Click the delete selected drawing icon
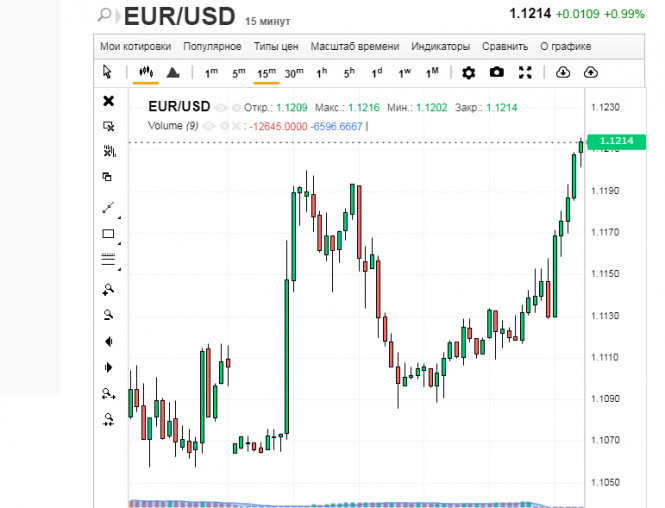The height and width of the screenshot is (508, 665). 109,126
